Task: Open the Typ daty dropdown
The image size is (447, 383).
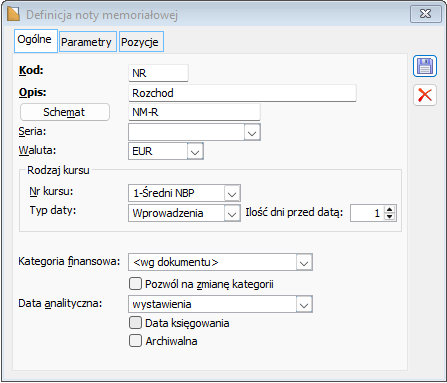Action: pyautogui.click(x=232, y=213)
